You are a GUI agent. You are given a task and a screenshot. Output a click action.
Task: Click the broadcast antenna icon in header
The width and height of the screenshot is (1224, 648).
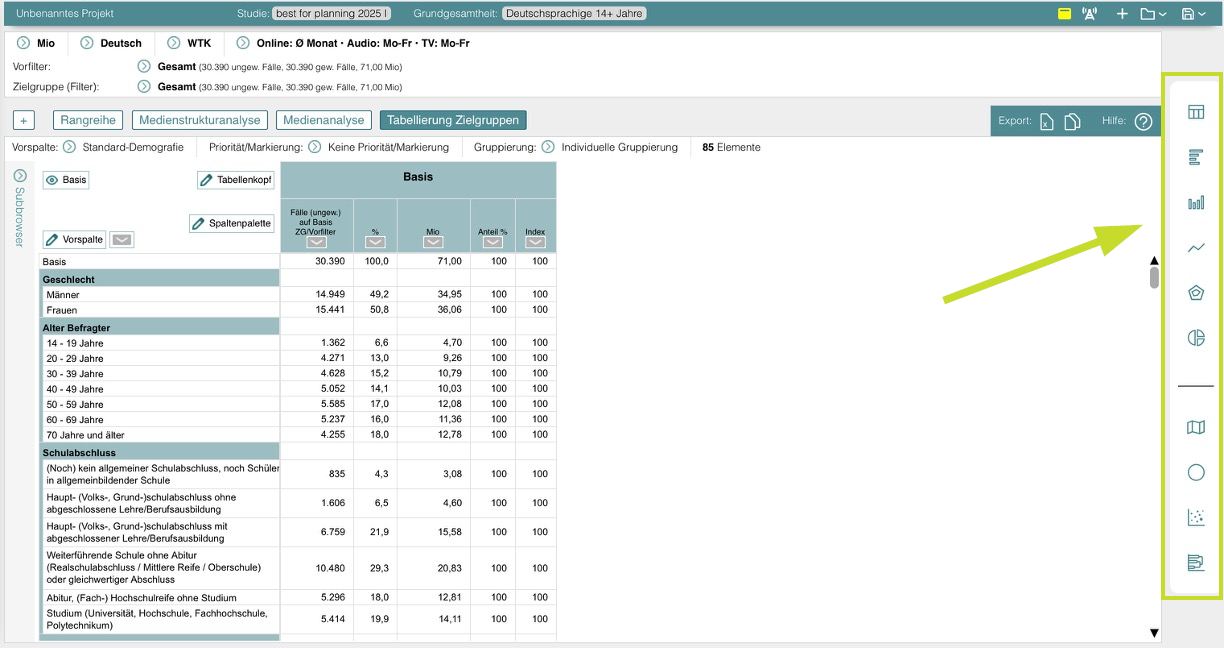point(1090,14)
